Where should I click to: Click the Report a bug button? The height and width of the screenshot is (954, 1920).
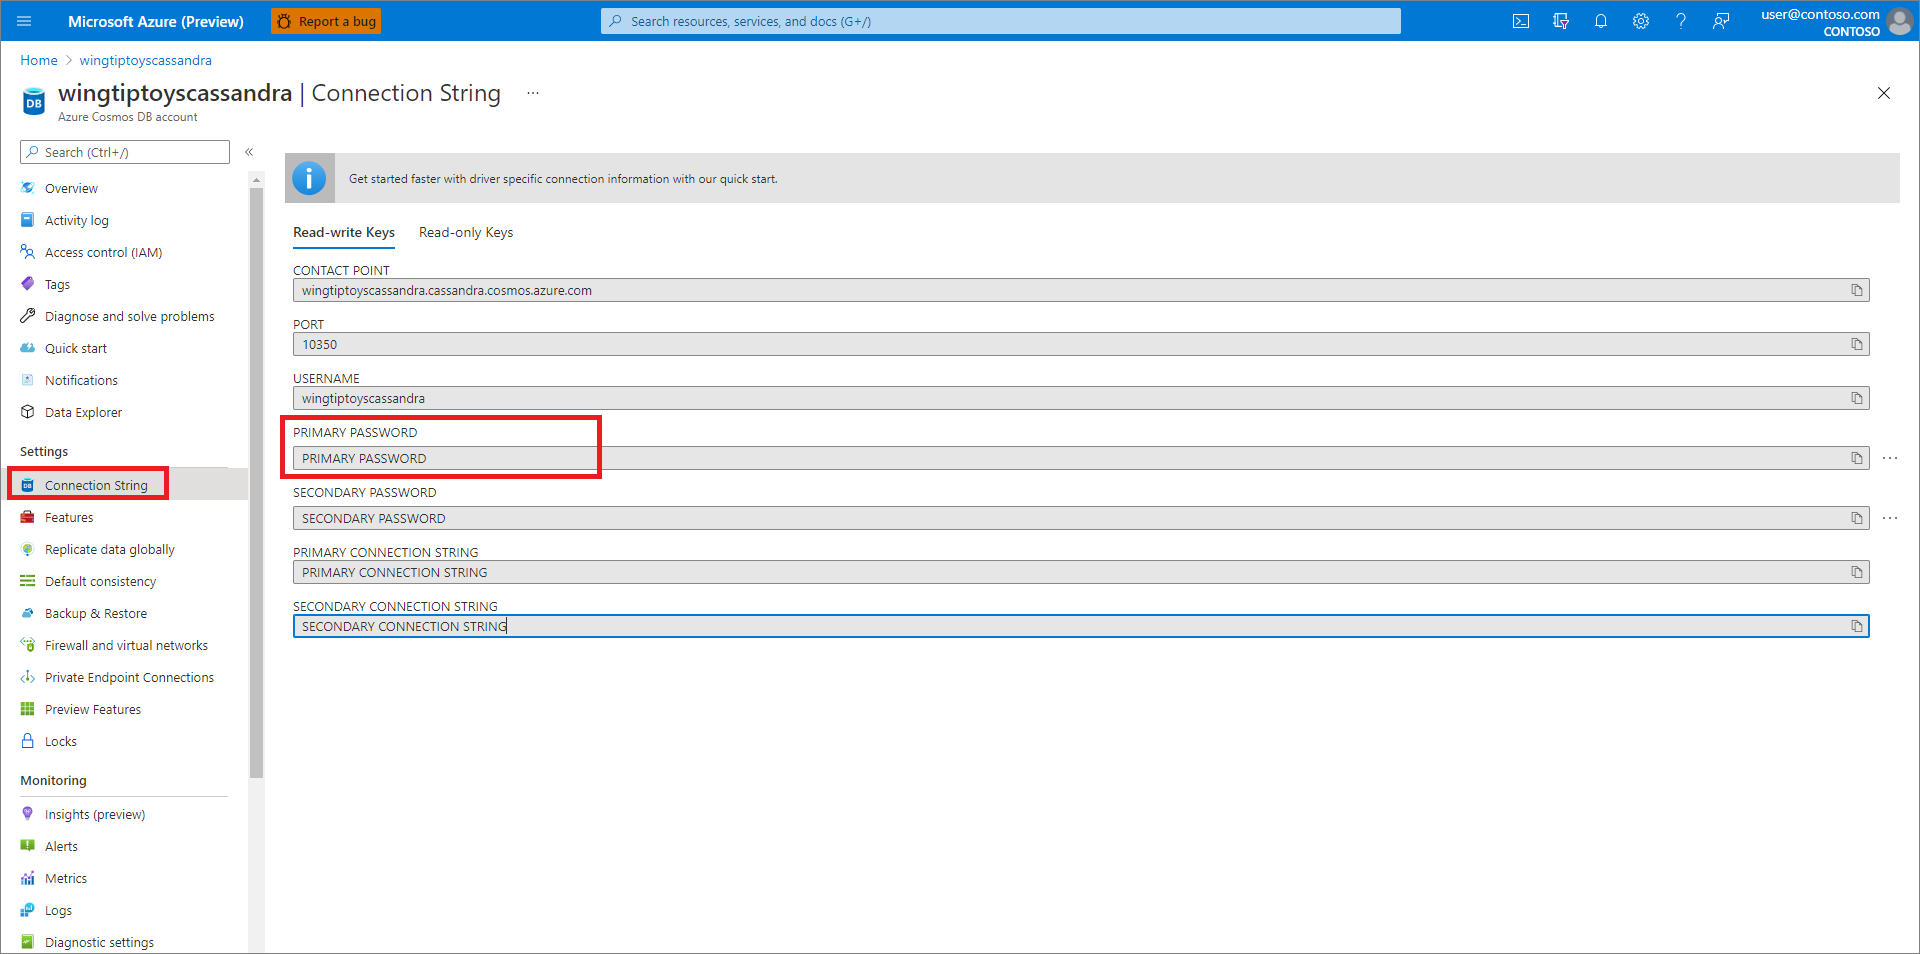tap(326, 20)
